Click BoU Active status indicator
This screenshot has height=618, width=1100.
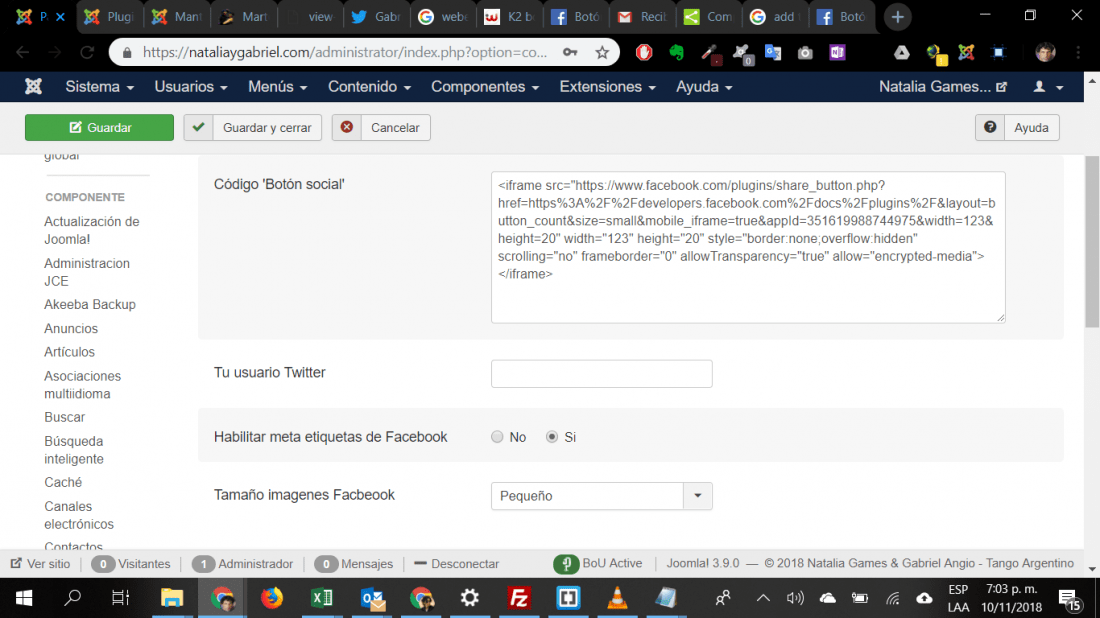598,564
